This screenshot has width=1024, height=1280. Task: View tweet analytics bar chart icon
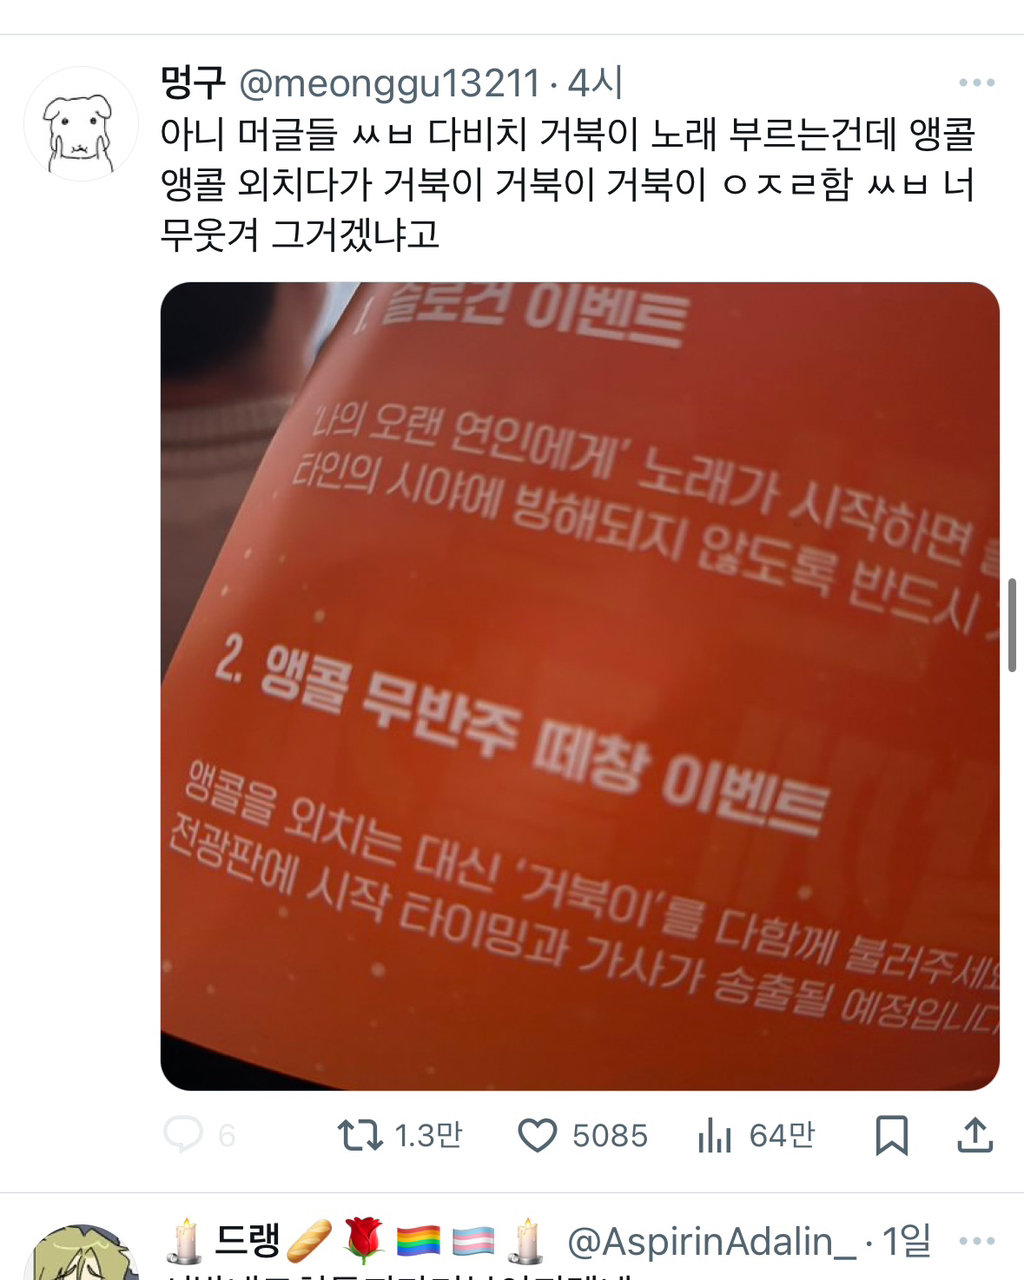(714, 1135)
